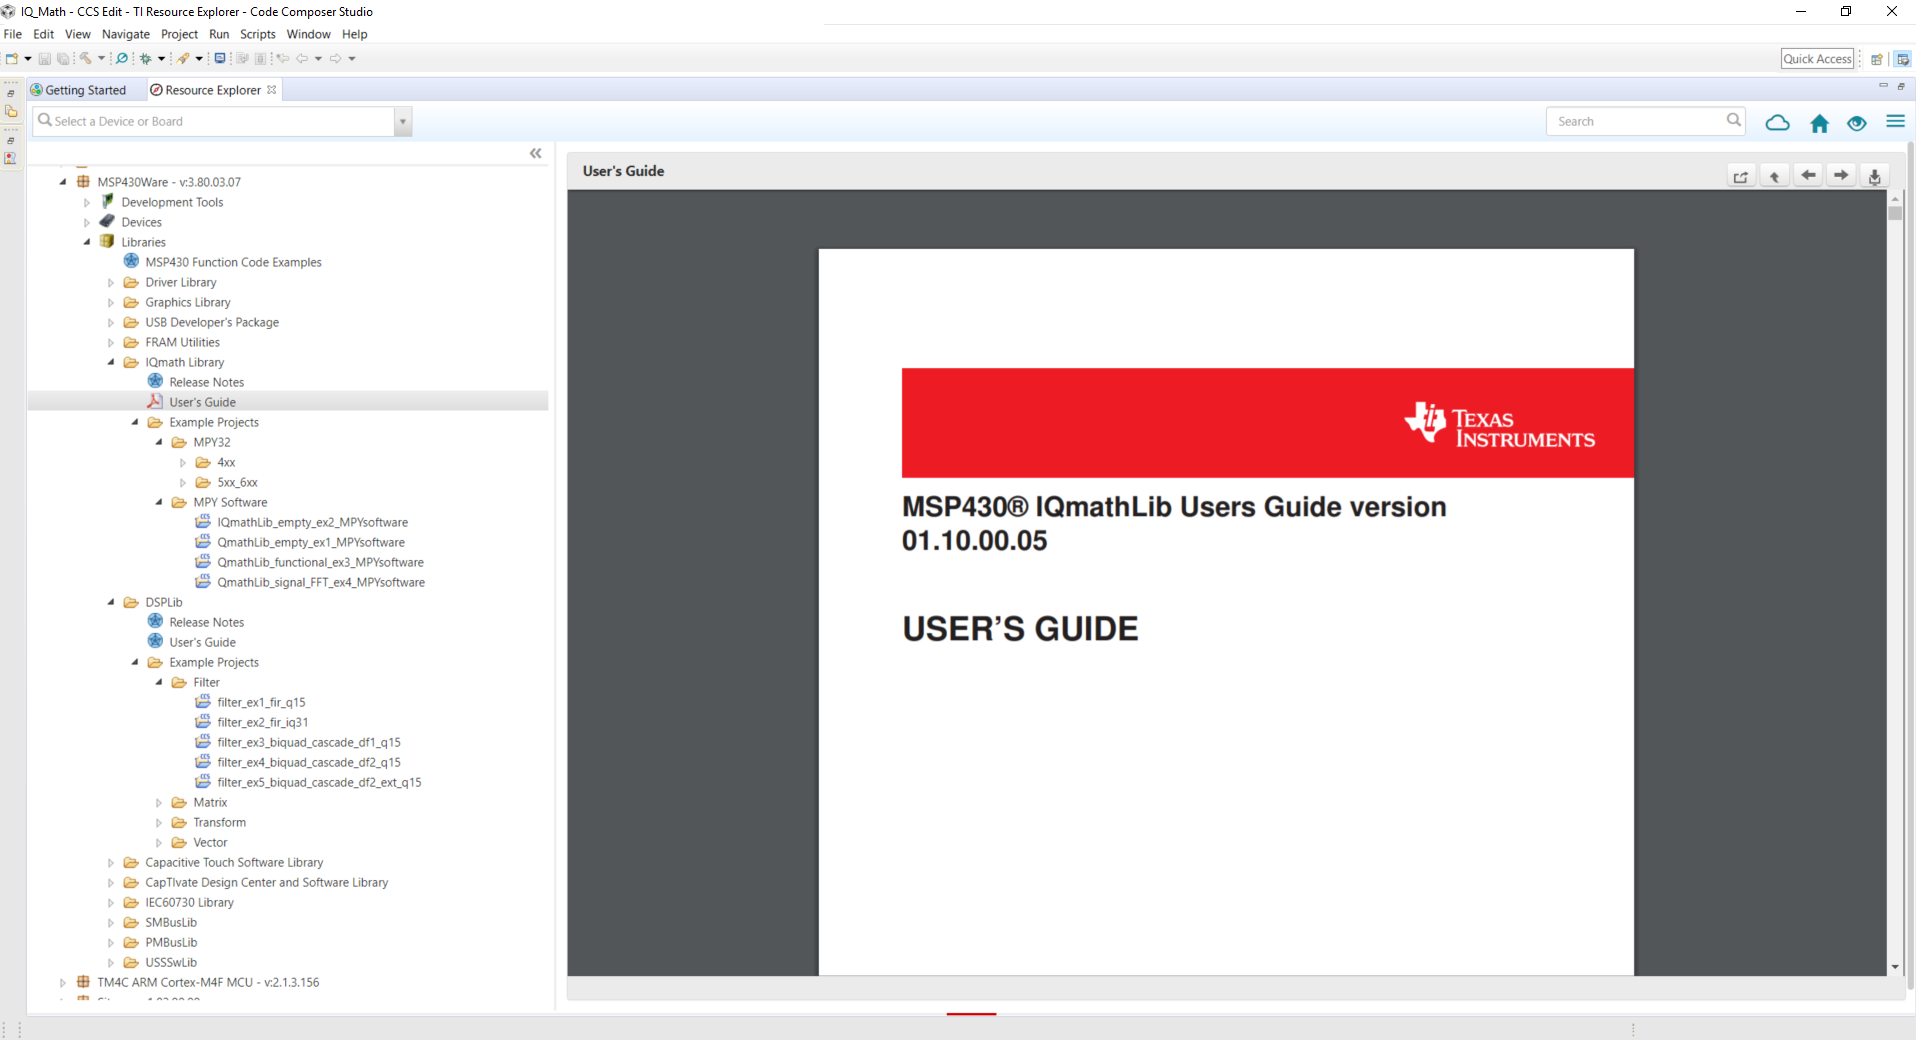Click the cloud icon in Resource Explorer
1916x1040 pixels.
pos(1778,123)
